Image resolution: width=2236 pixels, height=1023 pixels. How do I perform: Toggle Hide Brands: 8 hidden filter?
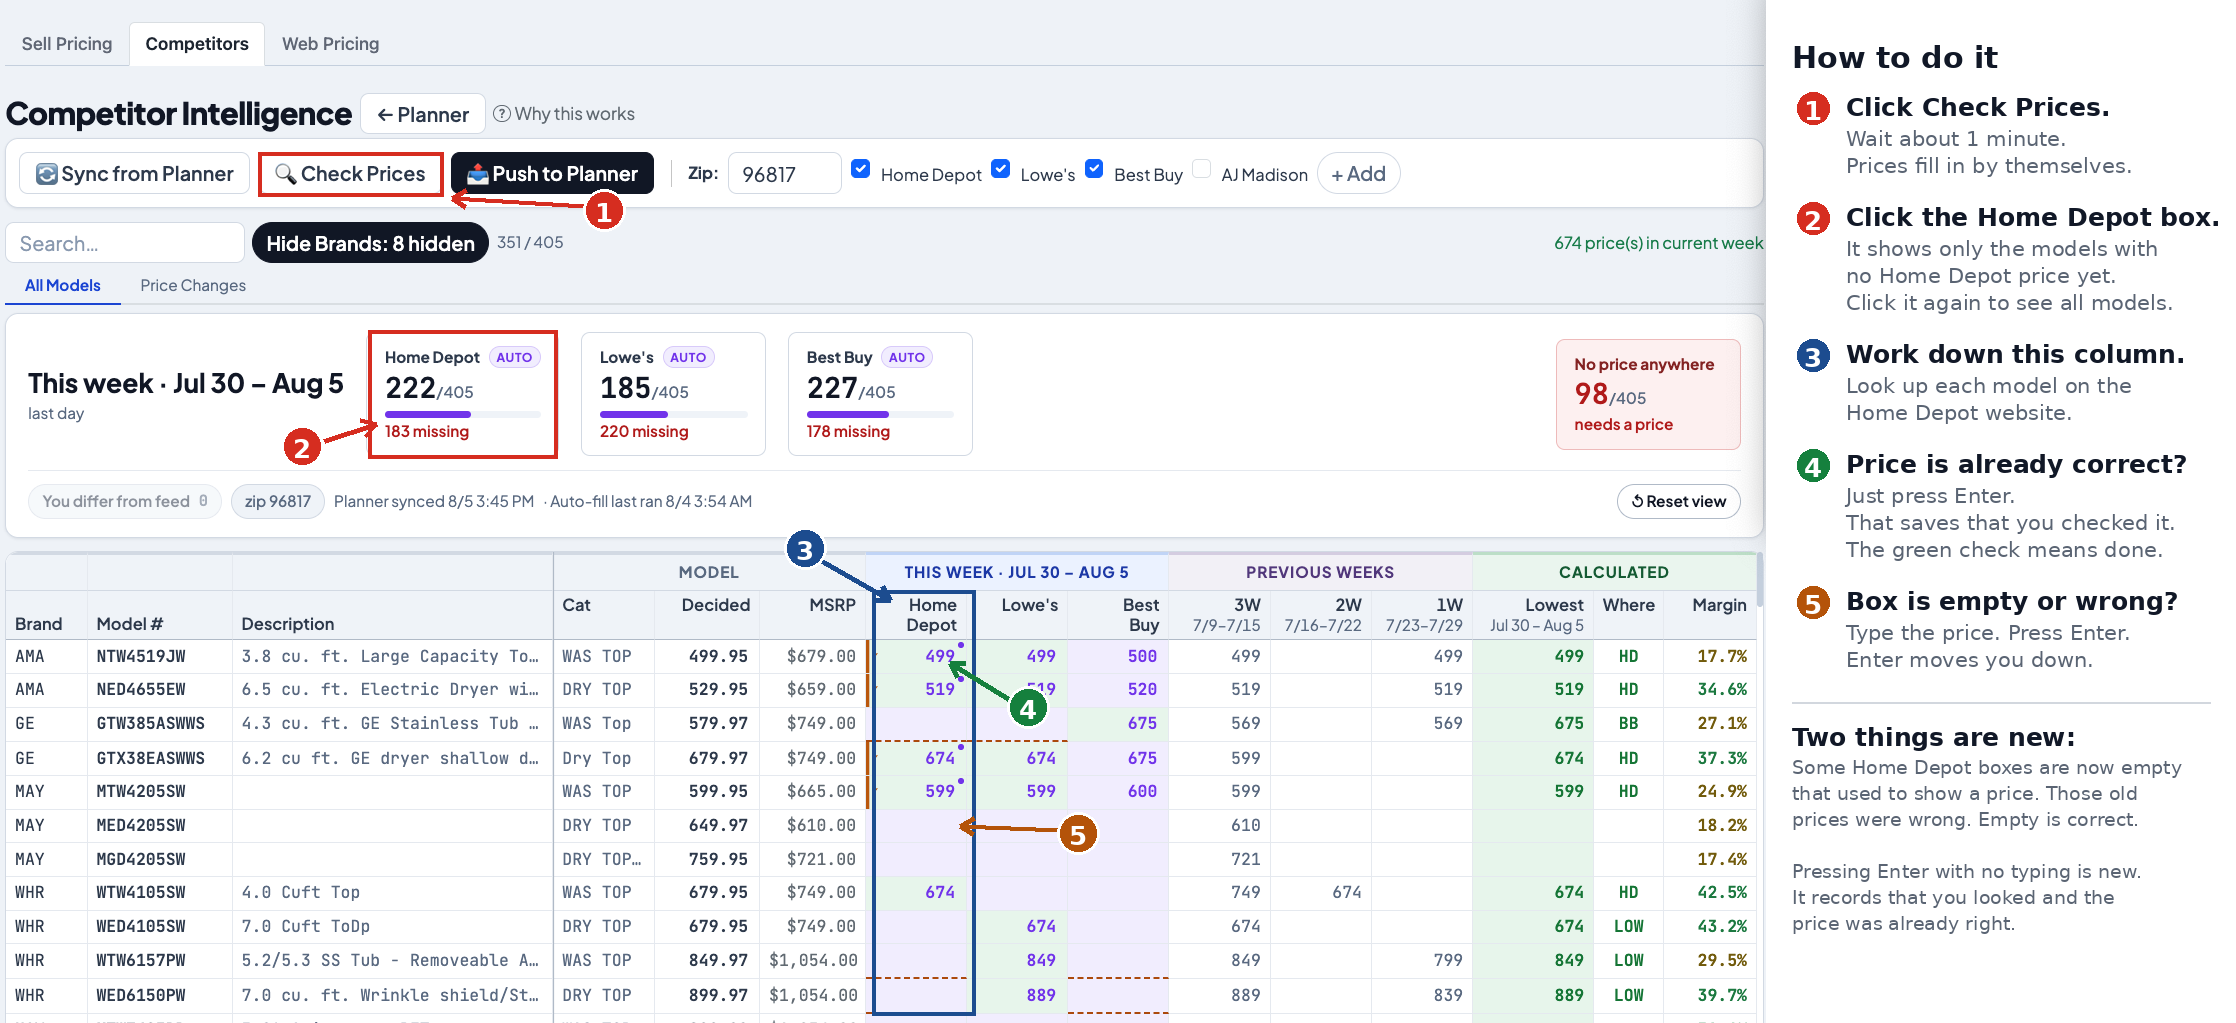pyautogui.click(x=370, y=243)
